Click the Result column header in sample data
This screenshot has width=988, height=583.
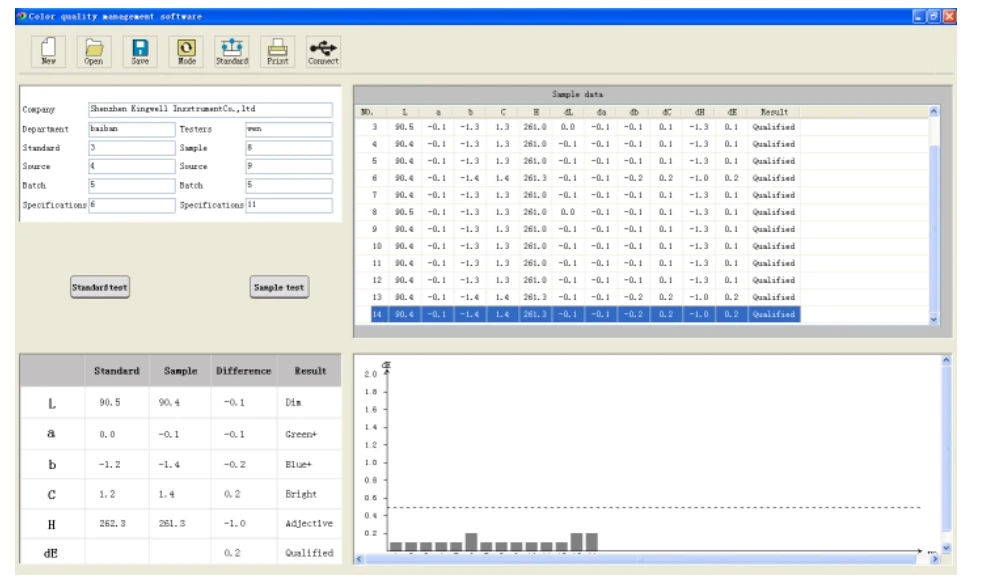[x=774, y=112]
